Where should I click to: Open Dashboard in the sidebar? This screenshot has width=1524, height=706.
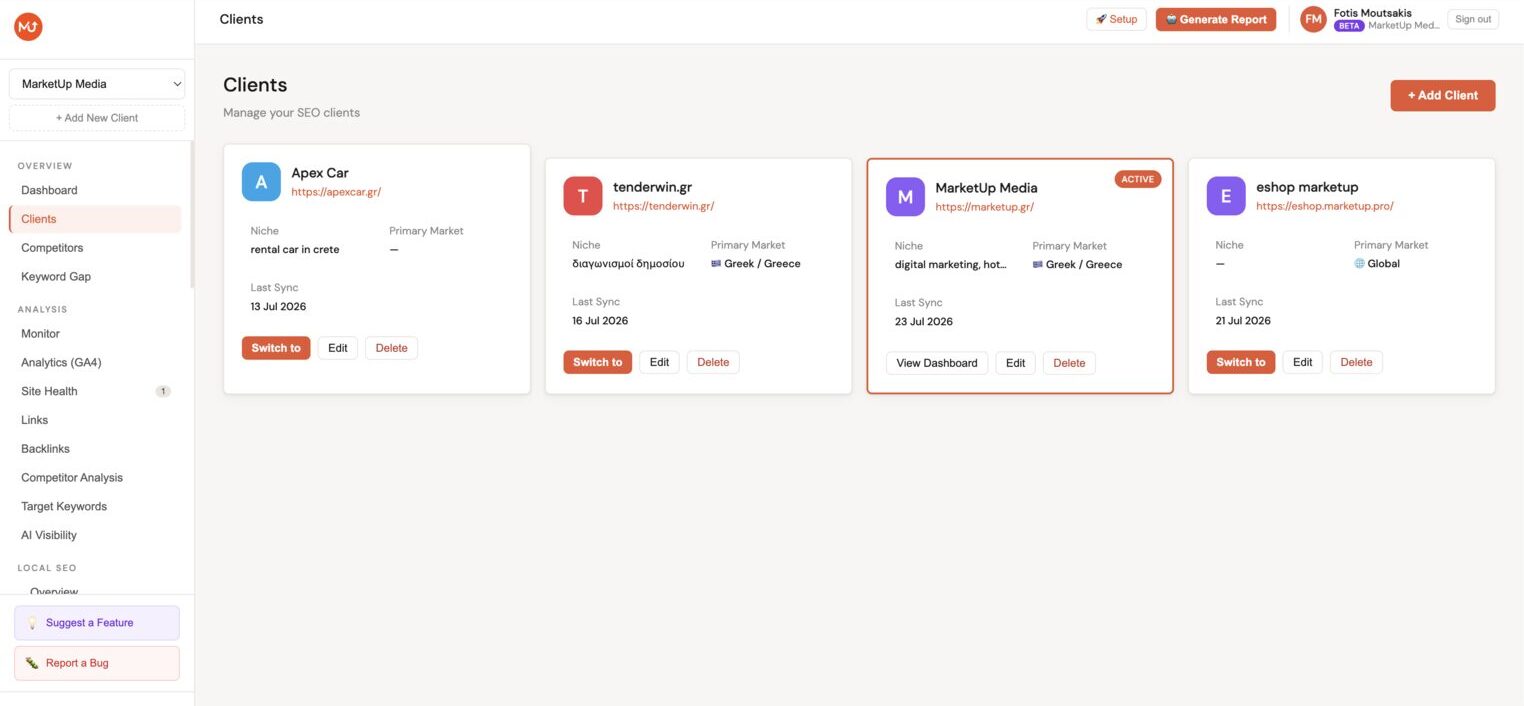pos(95,190)
